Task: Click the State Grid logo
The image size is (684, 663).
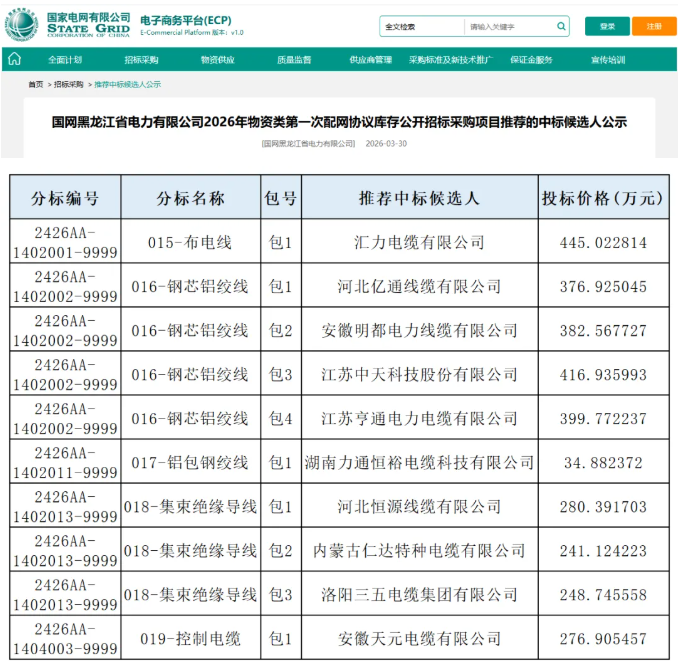Action: click(x=68, y=25)
